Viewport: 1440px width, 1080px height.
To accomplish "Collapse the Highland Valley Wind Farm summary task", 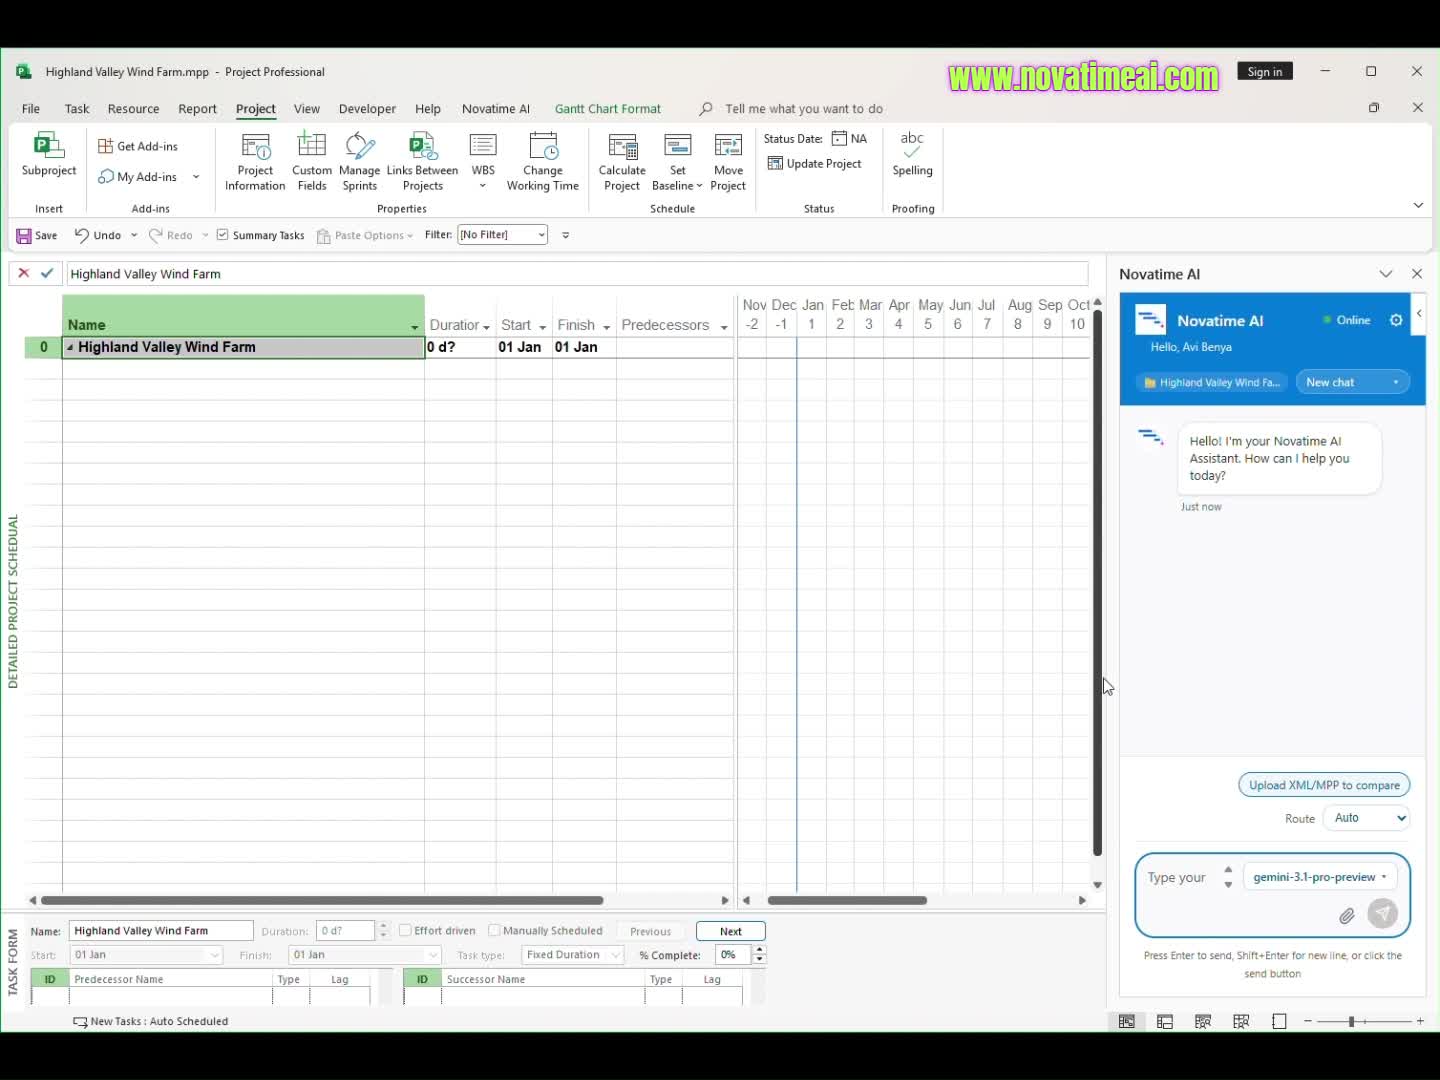I will coord(70,347).
